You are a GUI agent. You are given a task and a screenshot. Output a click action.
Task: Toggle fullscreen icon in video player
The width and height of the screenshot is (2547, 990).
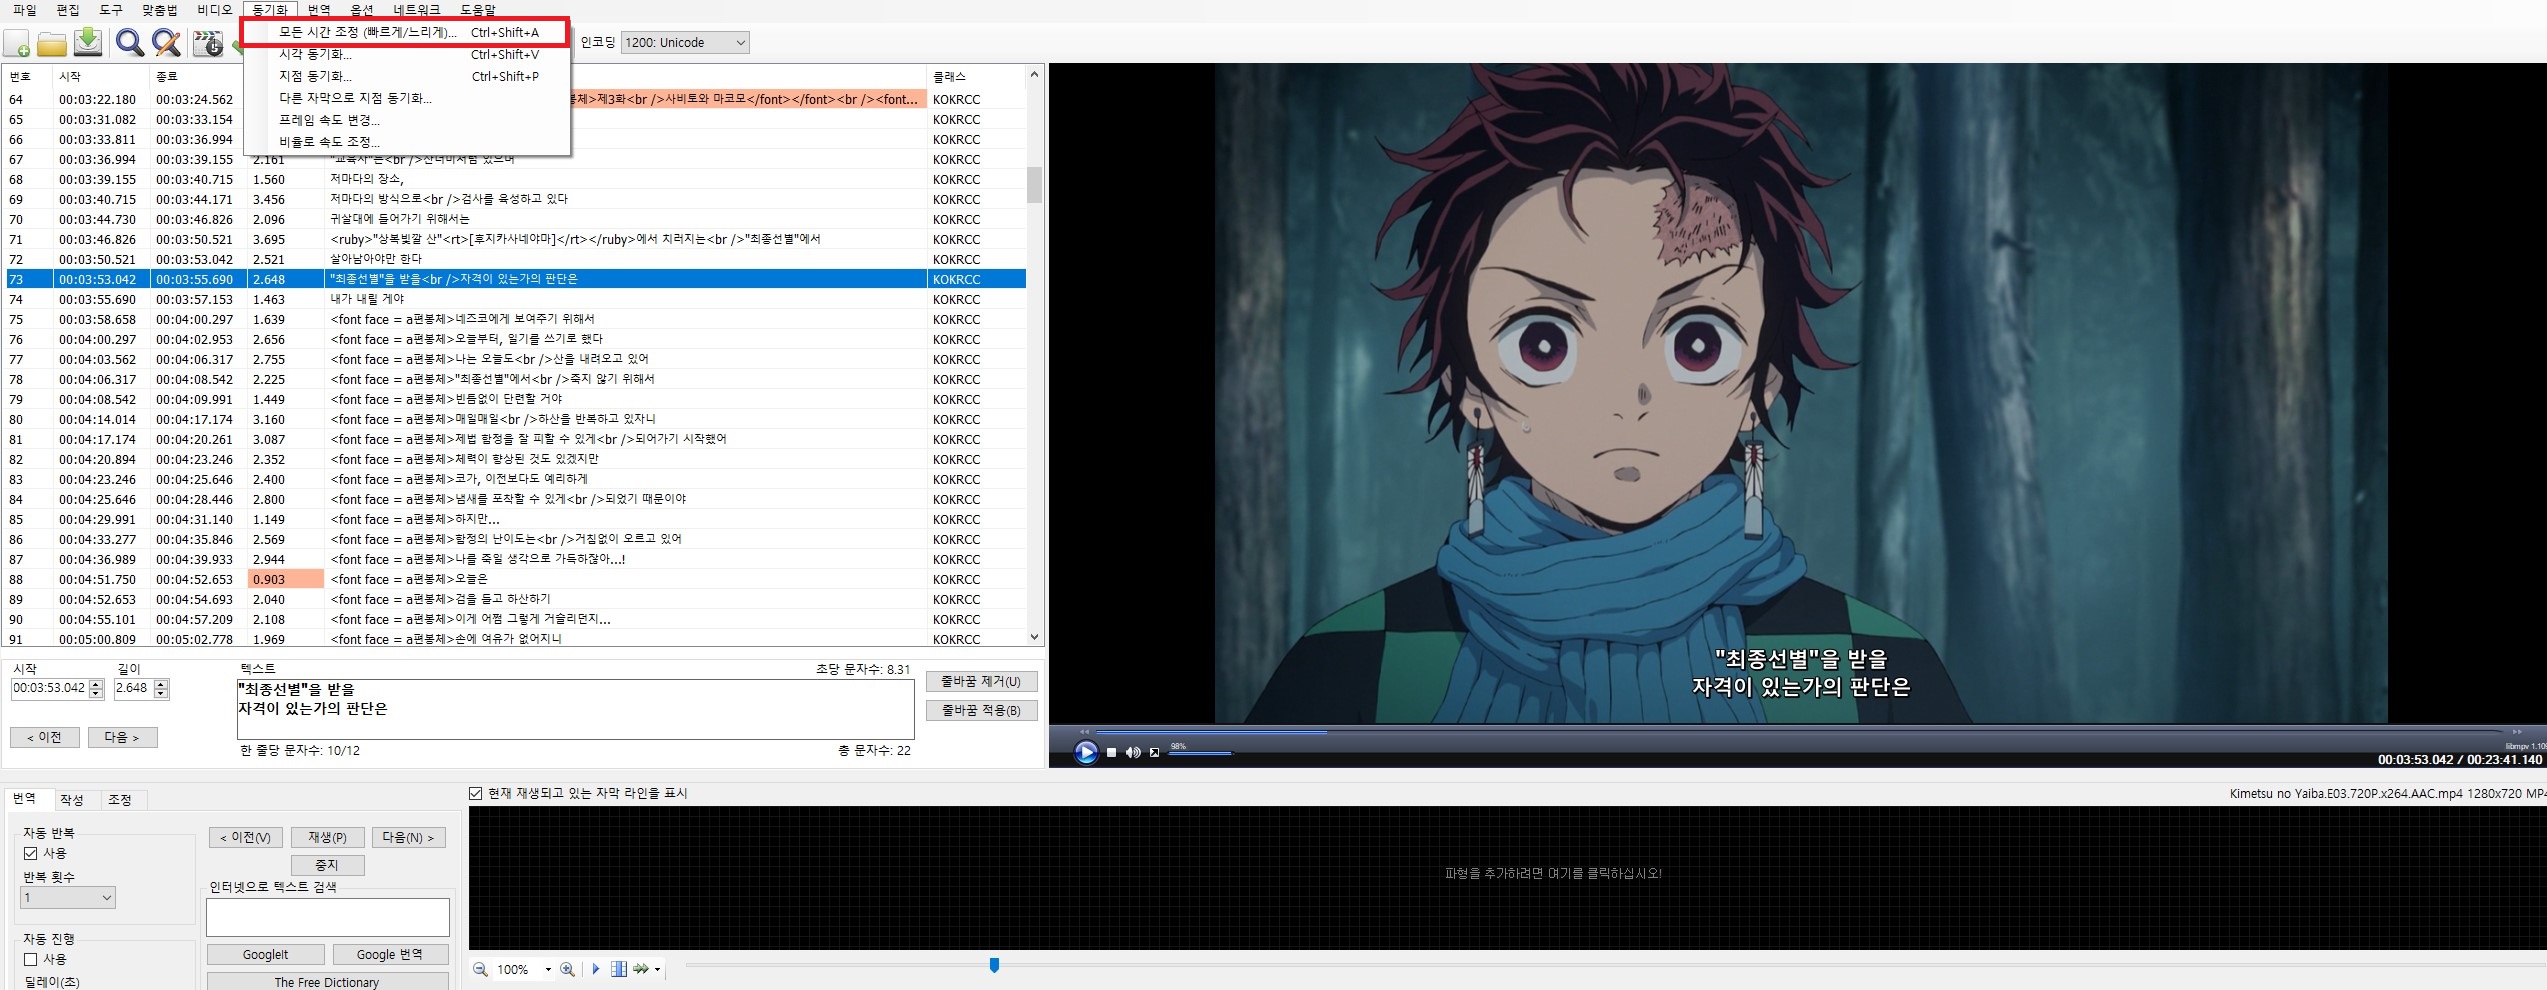click(x=1154, y=753)
